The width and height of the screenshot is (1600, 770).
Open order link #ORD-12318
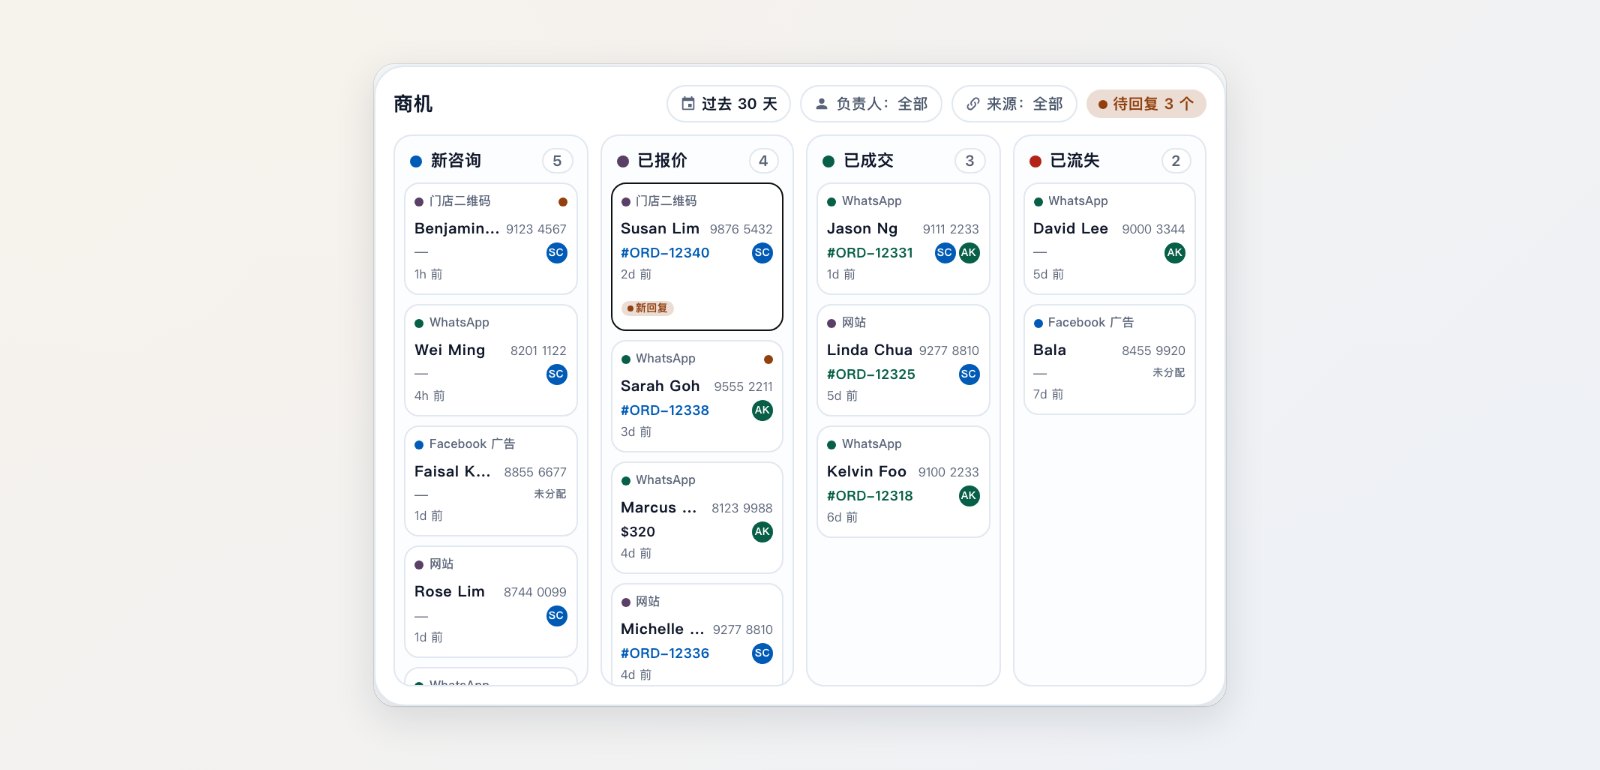point(870,496)
